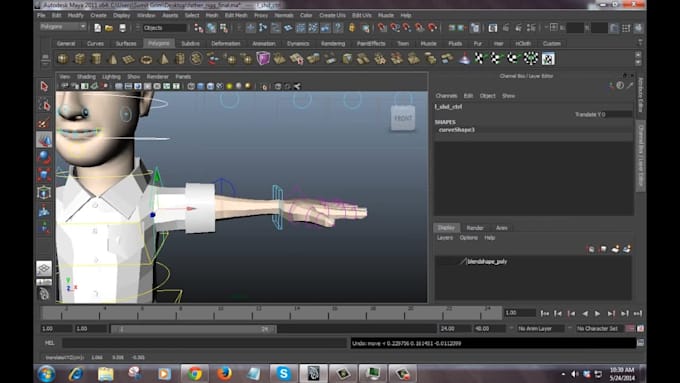Click the New Scene icon
This screenshot has width=680, height=383.
click(x=98, y=28)
